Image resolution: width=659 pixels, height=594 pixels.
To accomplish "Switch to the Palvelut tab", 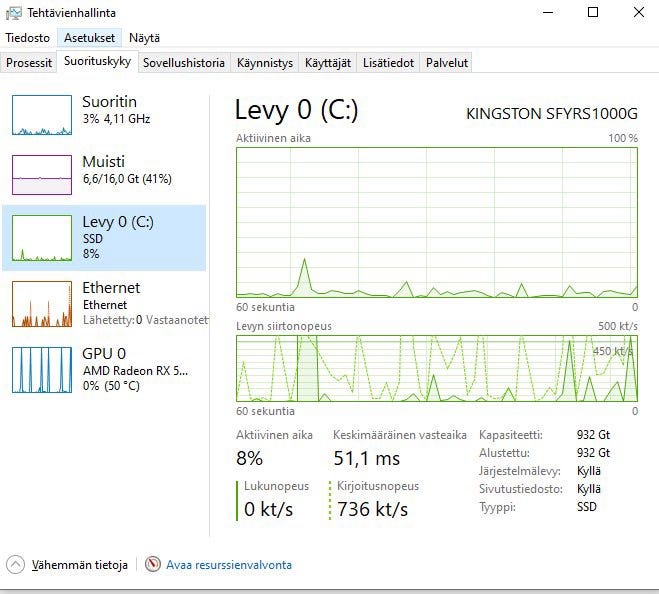I will tap(447, 62).
